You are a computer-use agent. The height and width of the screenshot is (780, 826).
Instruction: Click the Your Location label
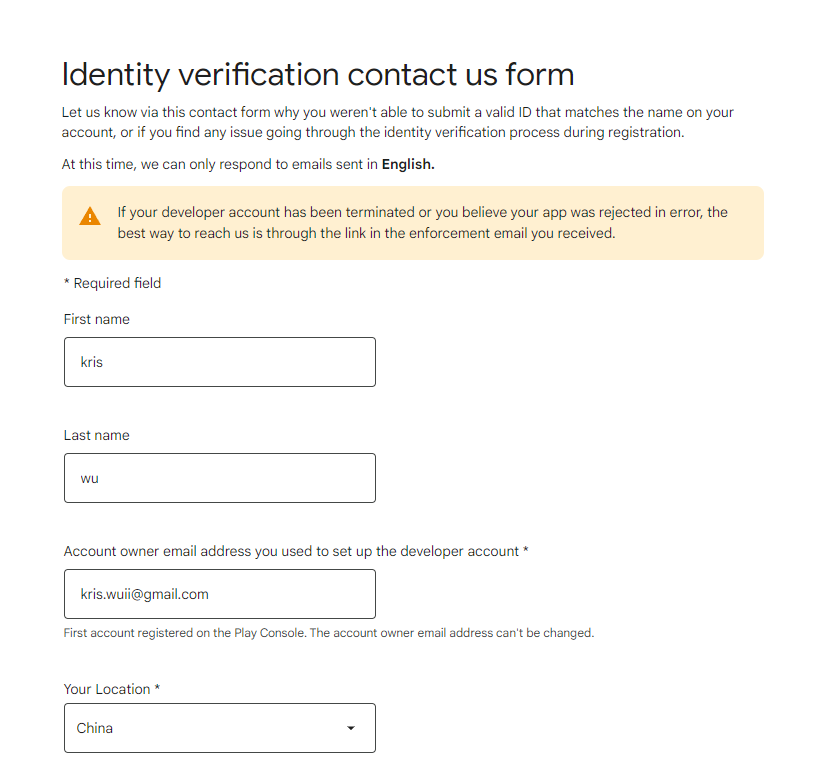[107, 689]
